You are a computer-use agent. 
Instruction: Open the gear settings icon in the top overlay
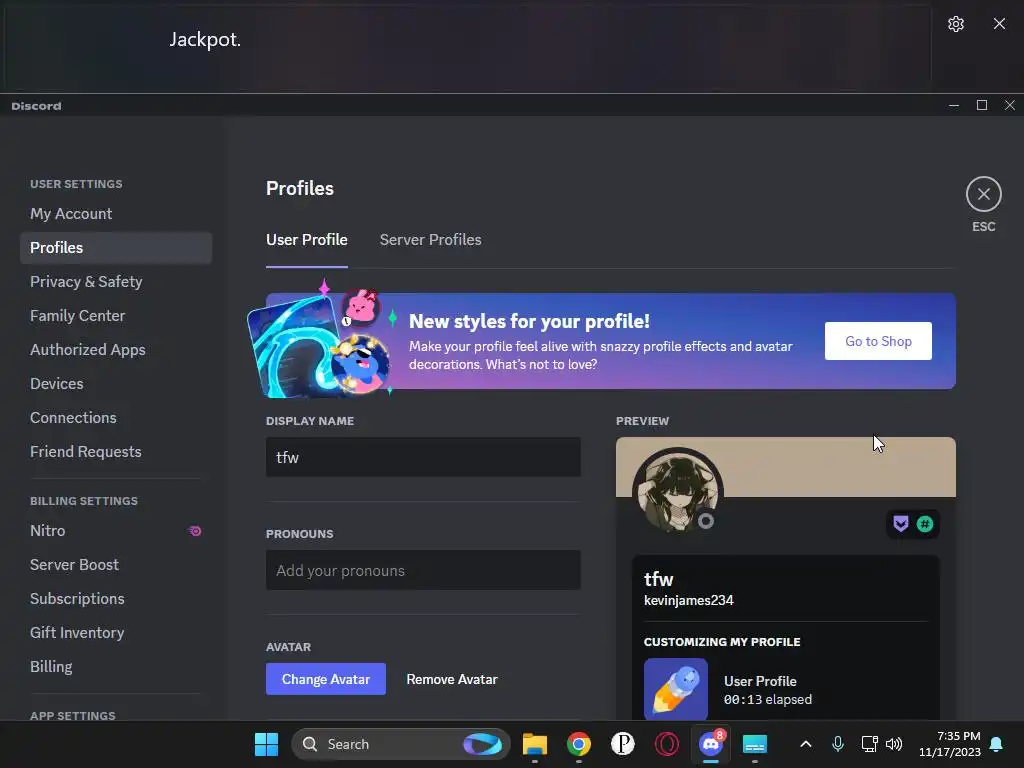coord(955,24)
